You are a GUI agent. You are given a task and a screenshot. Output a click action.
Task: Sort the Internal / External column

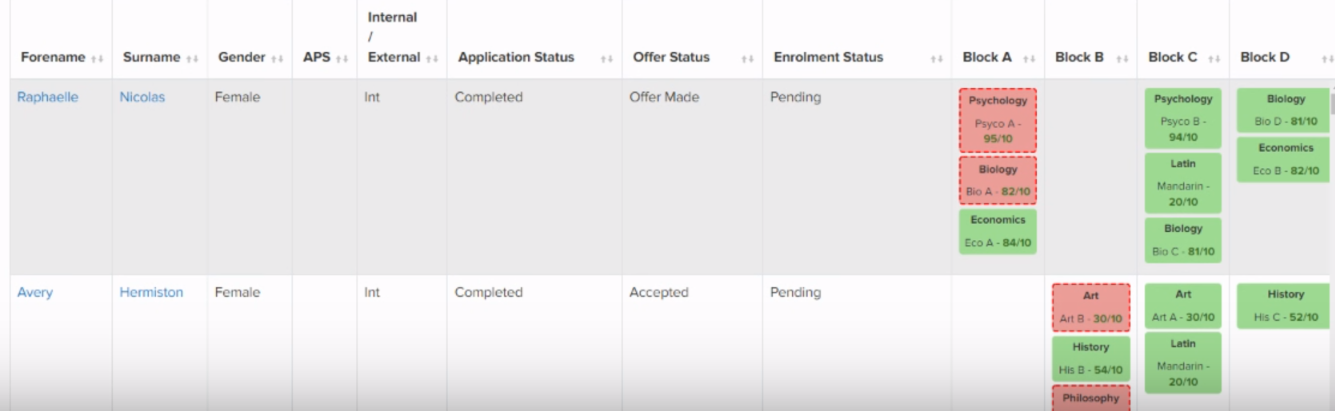coord(432,59)
